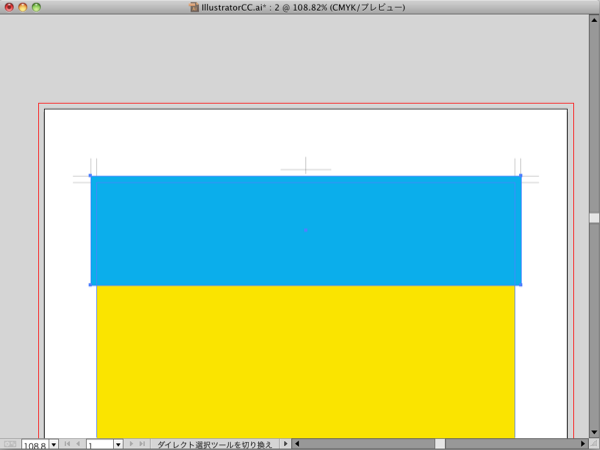Click the blue rectangle's center point
This screenshot has height=450, width=600.
306,230
